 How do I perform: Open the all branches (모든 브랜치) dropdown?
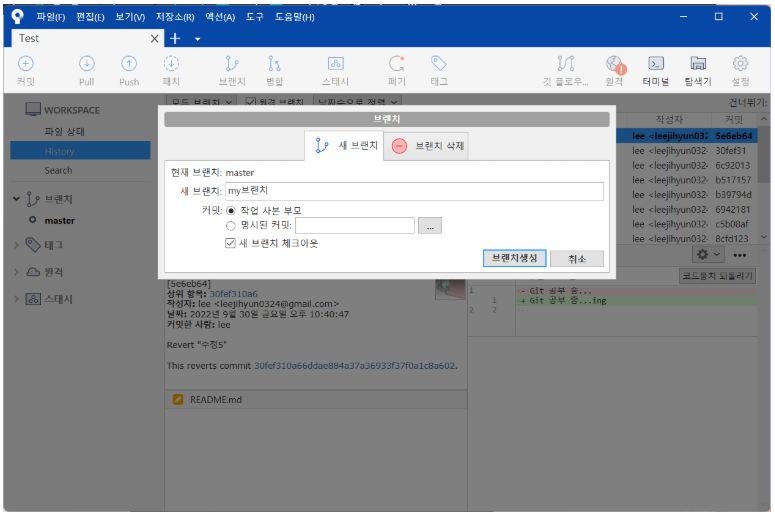tap(201, 101)
